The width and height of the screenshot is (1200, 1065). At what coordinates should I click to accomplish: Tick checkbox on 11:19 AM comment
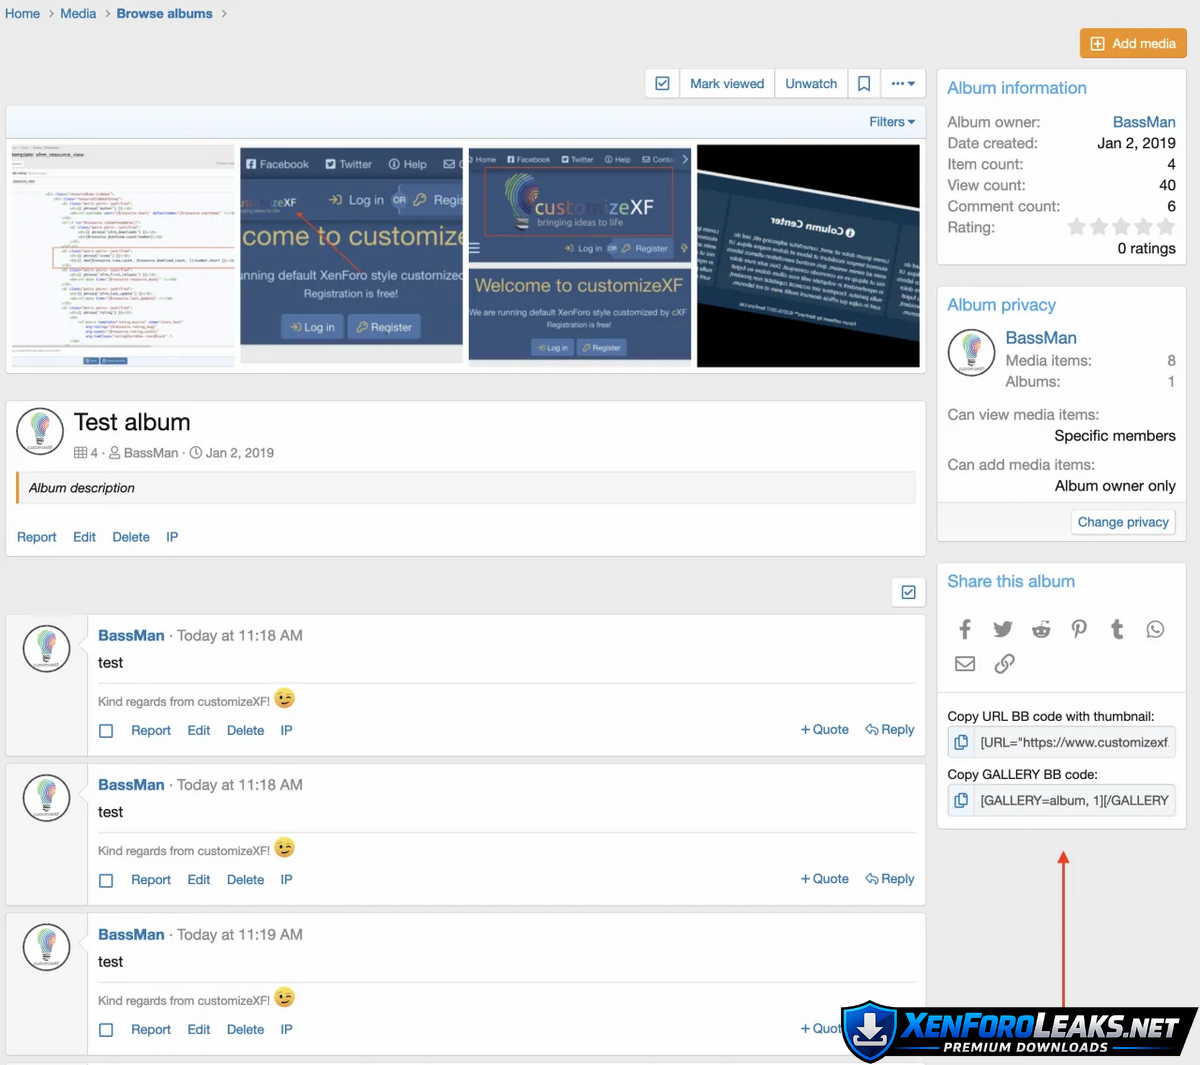coord(106,1030)
